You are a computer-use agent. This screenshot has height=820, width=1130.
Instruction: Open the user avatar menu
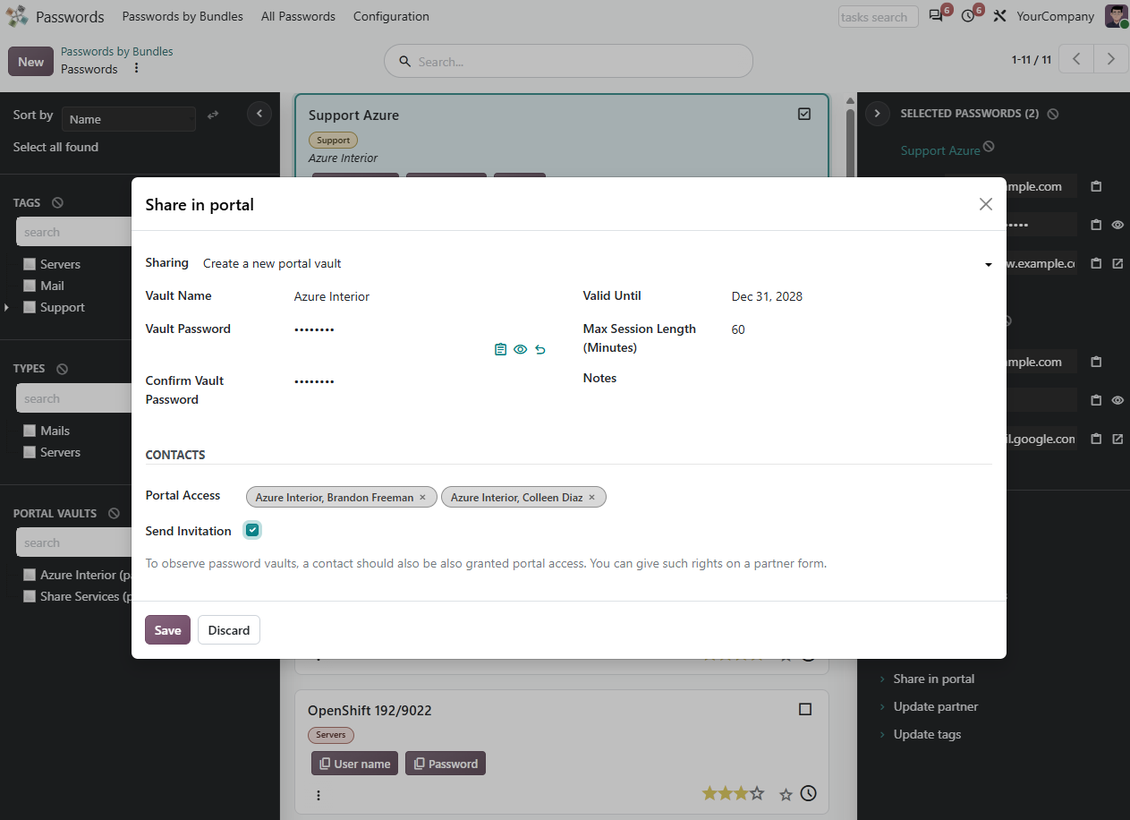click(x=1116, y=16)
